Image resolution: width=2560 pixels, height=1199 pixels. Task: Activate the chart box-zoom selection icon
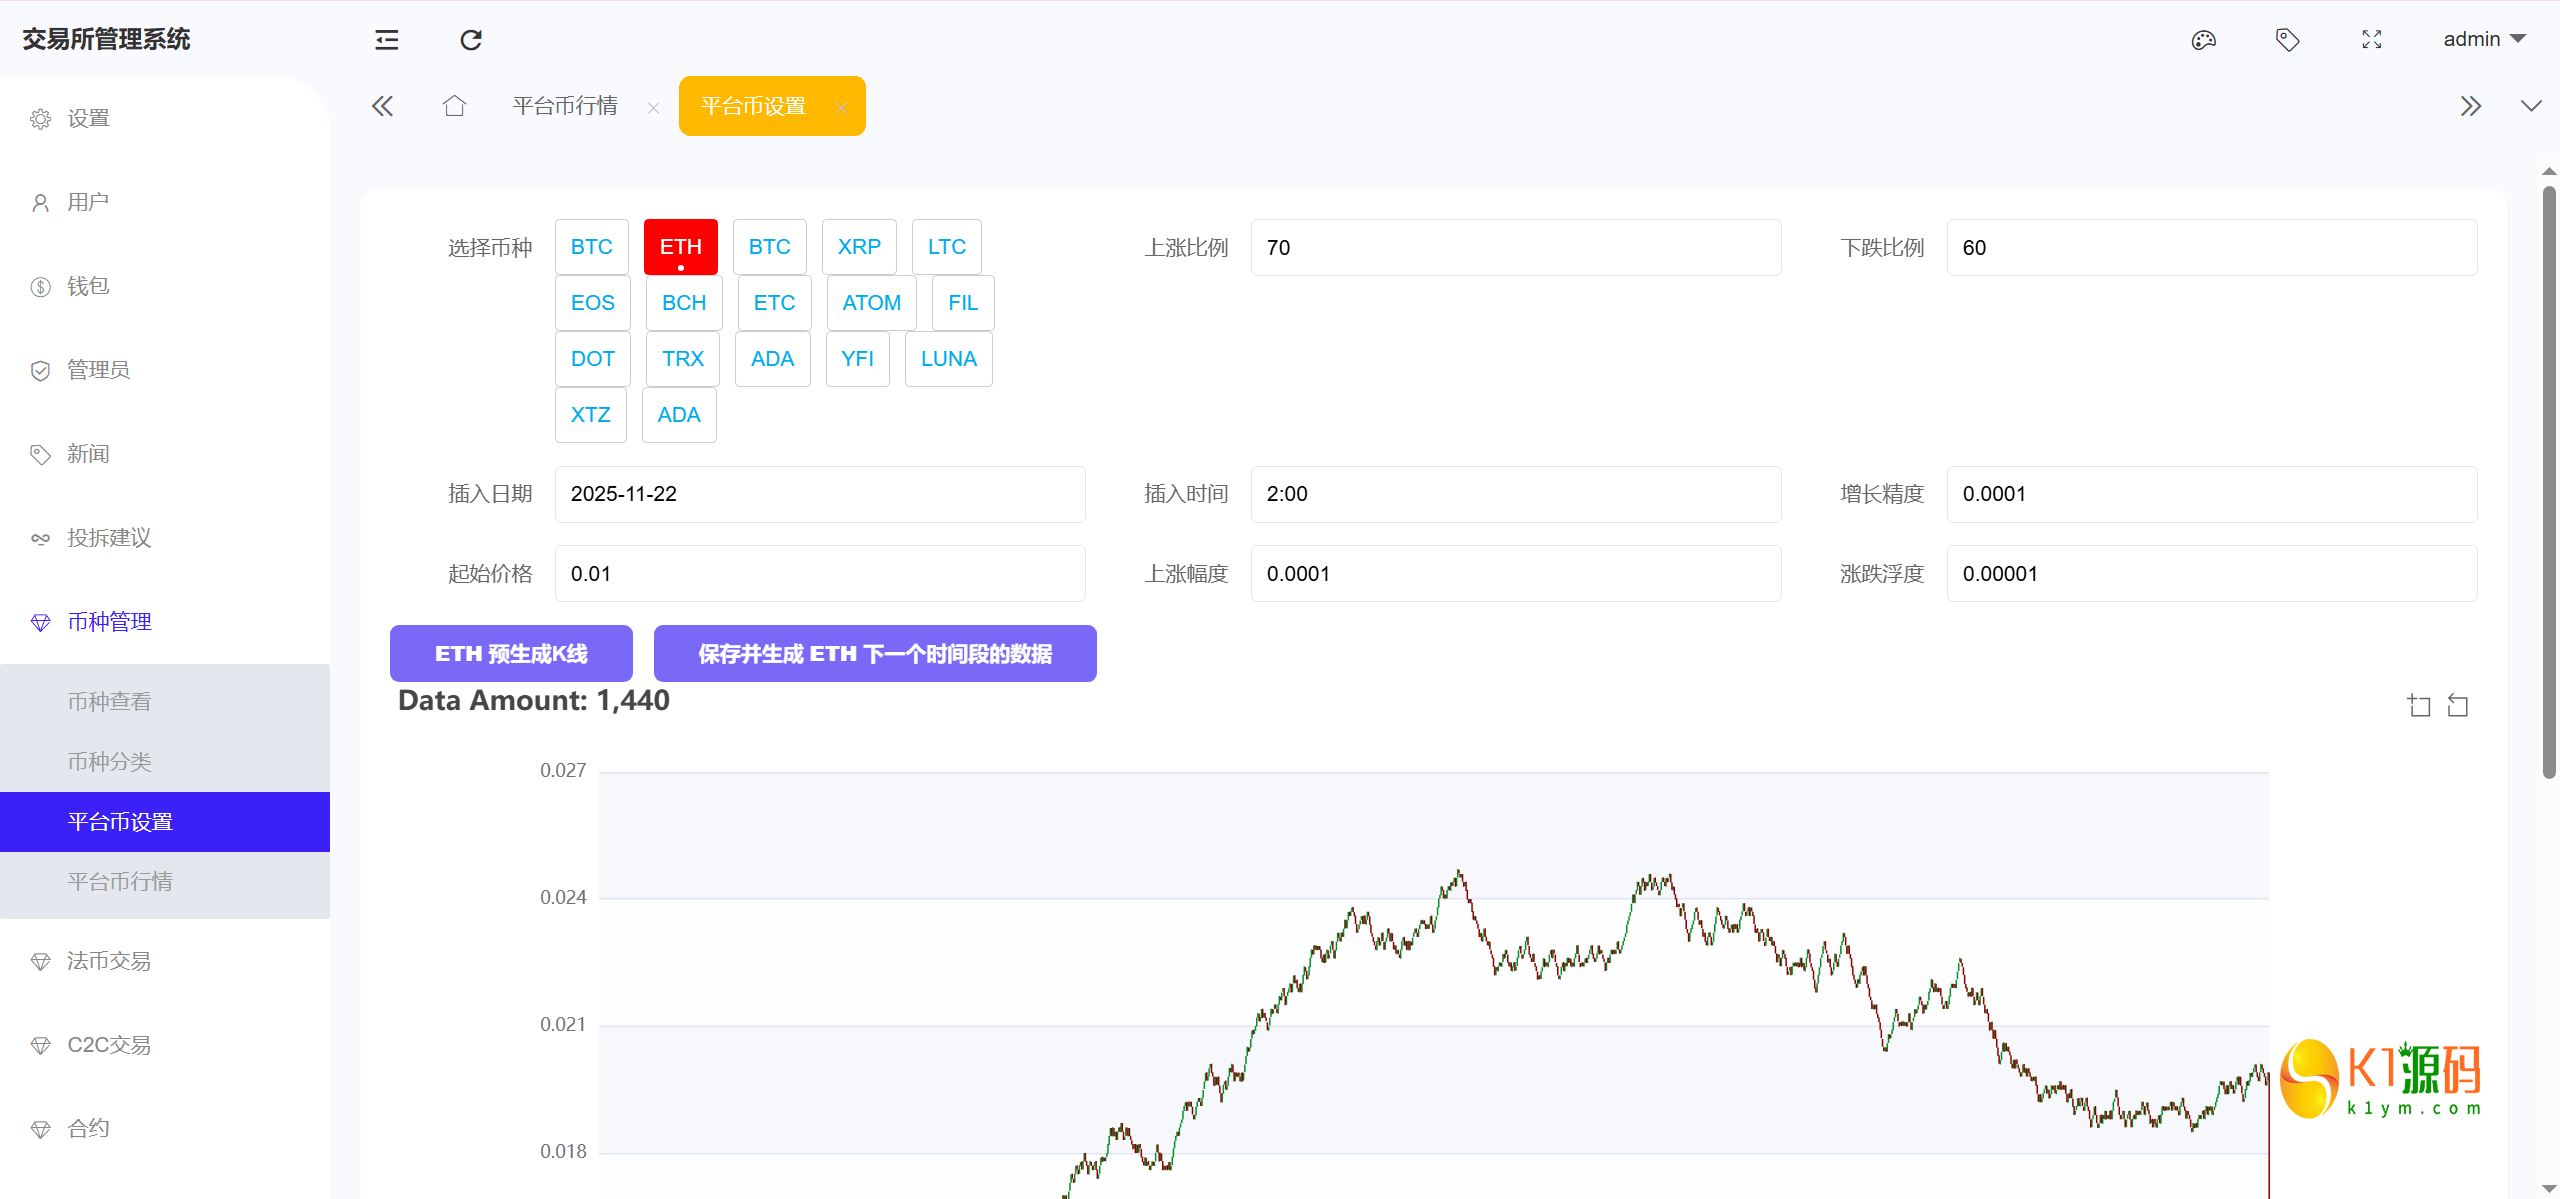click(2419, 705)
